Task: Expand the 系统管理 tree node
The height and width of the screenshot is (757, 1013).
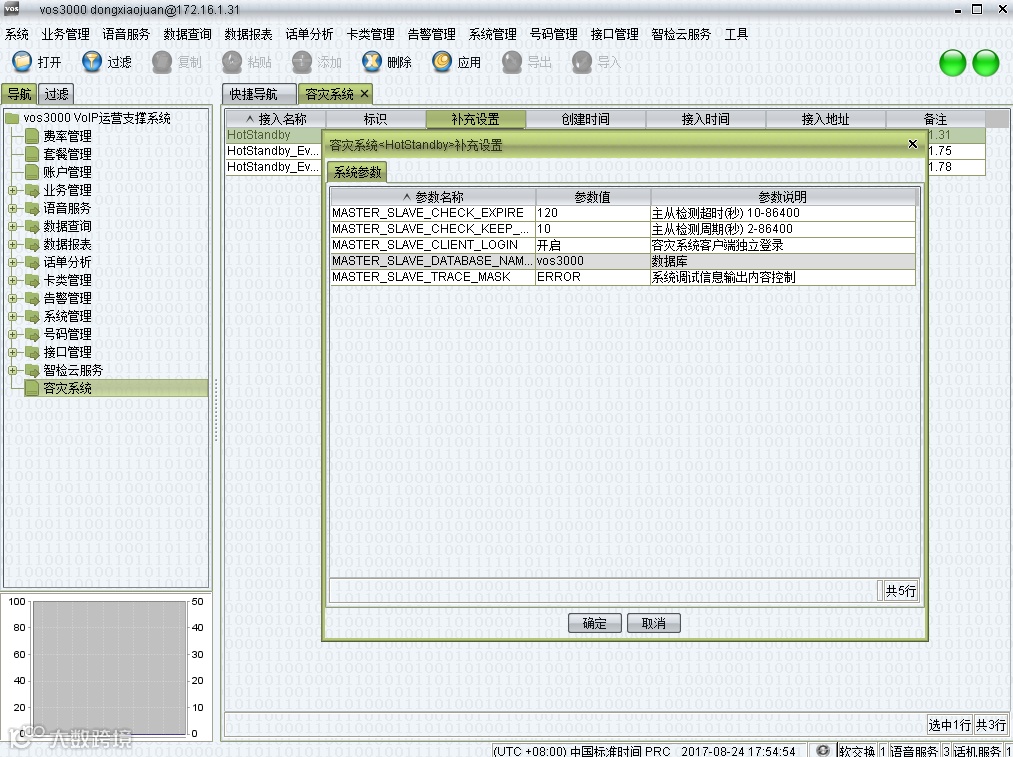Action: (x=12, y=316)
